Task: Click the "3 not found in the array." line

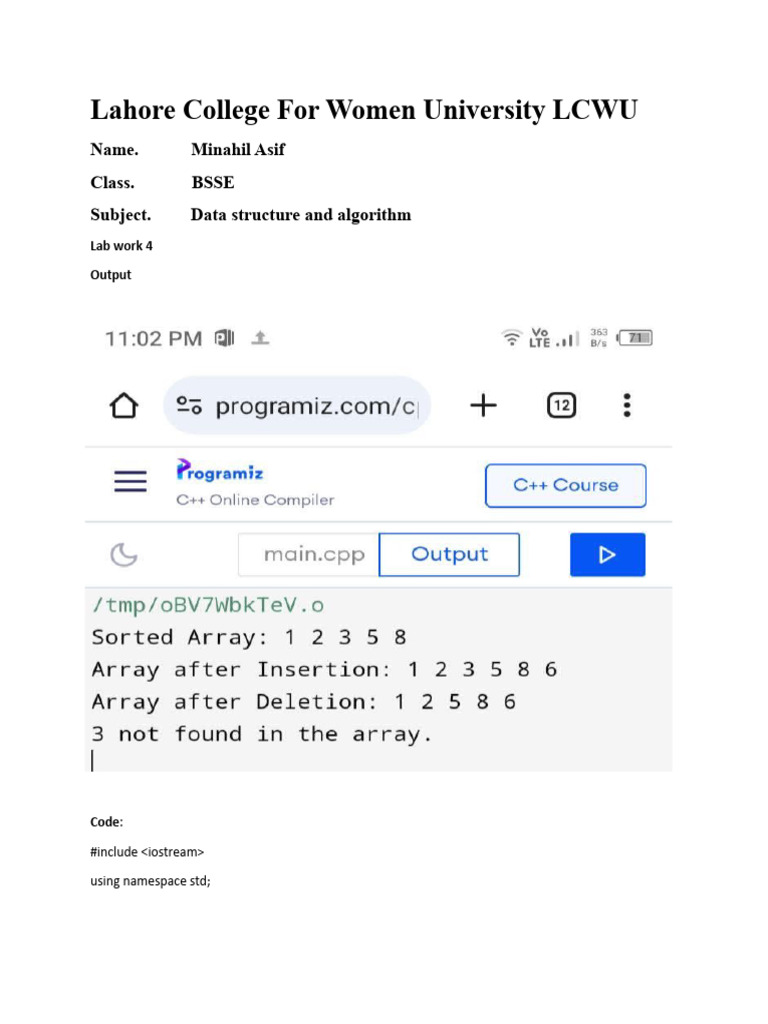Action: pyautogui.click(x=261, y=734)
